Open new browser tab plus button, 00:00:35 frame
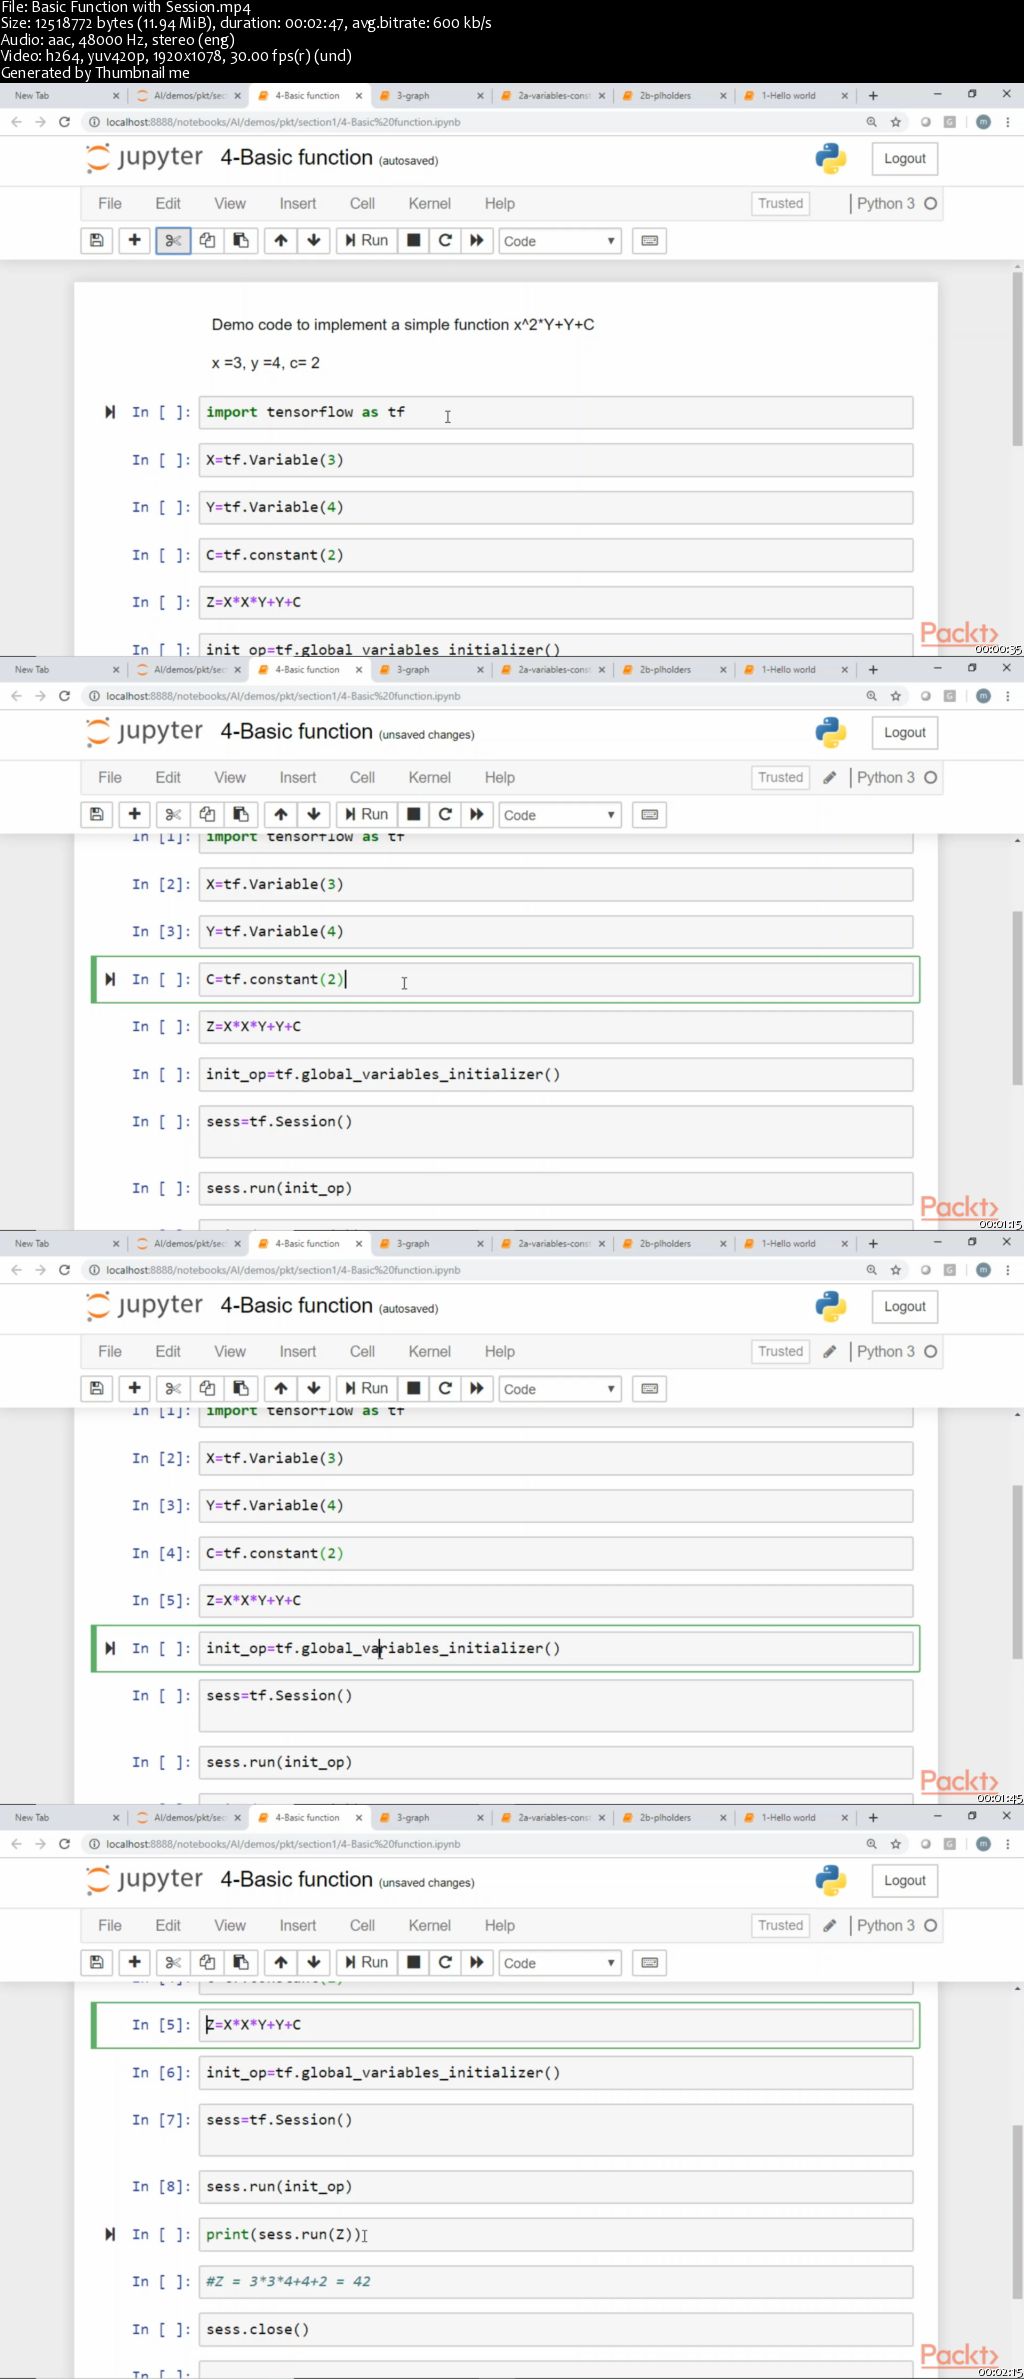 coord(873,96)
